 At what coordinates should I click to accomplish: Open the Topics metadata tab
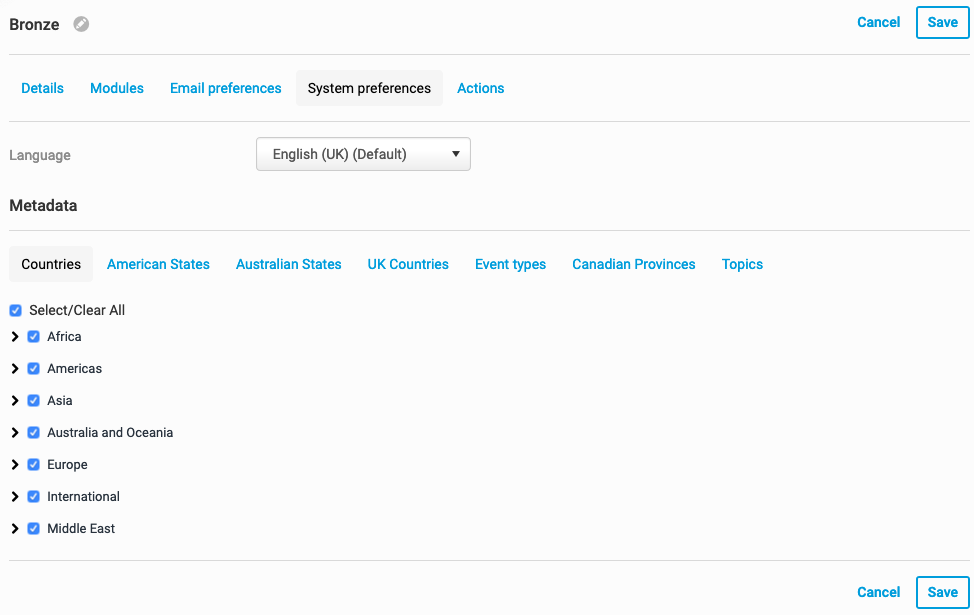pos(742,265)
